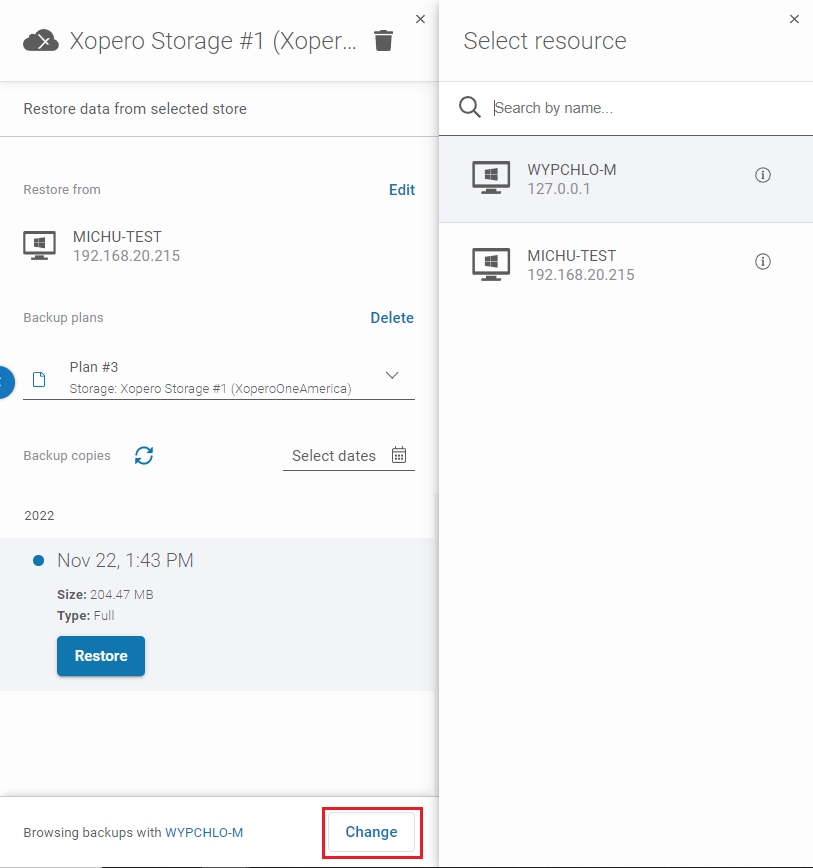The width and height of the screenshot is (813, 868).
Task: Show info for MICHU-TEST resource
Action: [763, 262]
